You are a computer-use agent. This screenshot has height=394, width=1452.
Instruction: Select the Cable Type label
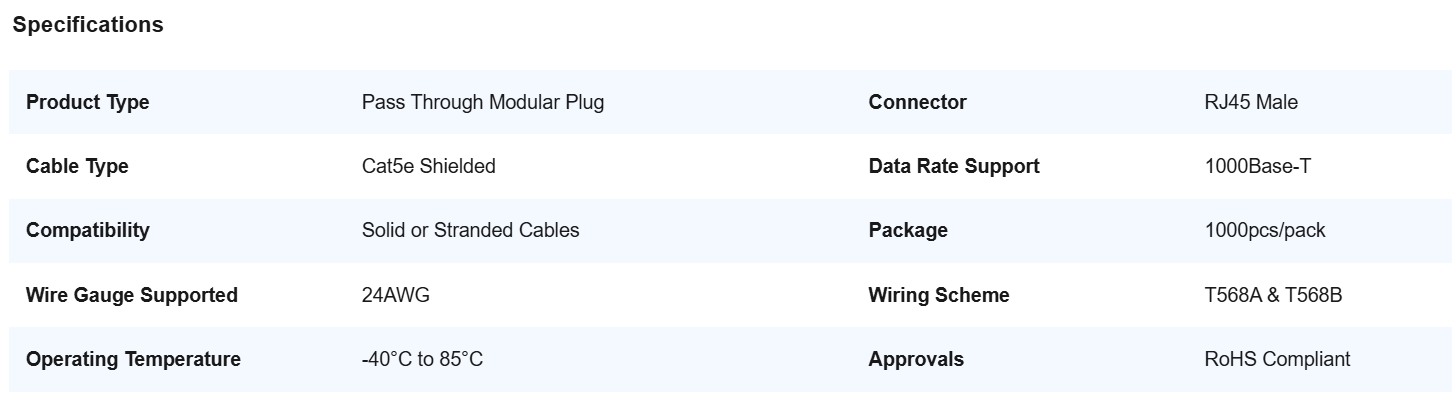(x=77, y=166)
